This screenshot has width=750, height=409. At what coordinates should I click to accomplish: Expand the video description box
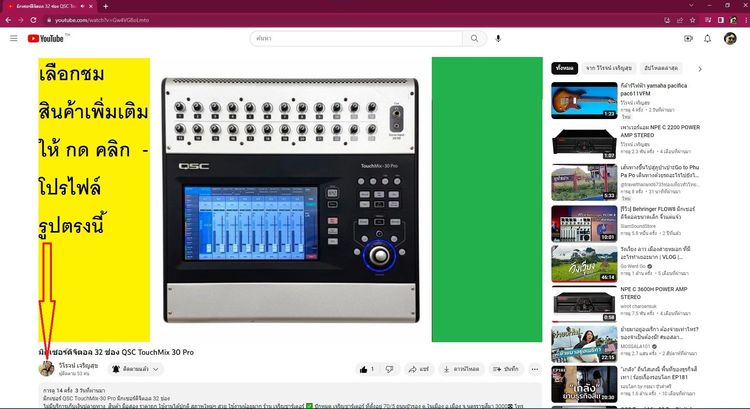[x=290, y=396]
